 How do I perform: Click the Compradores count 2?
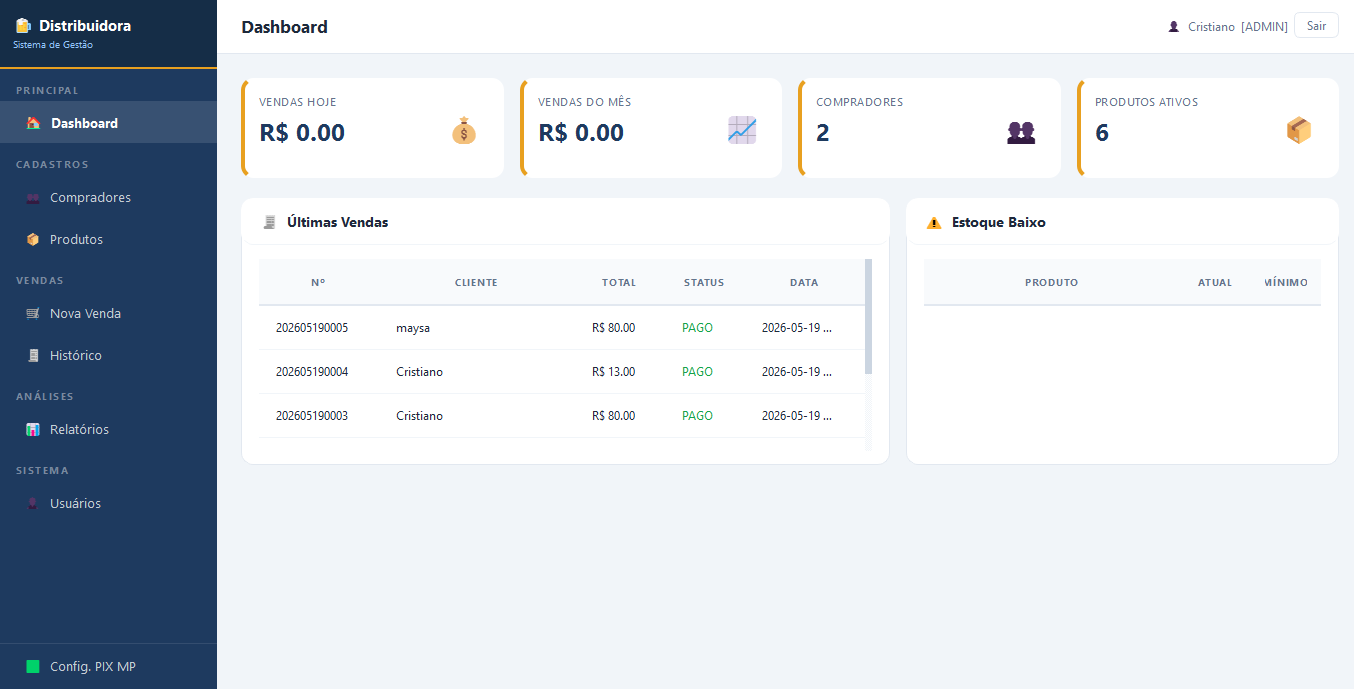click(823, 133)
